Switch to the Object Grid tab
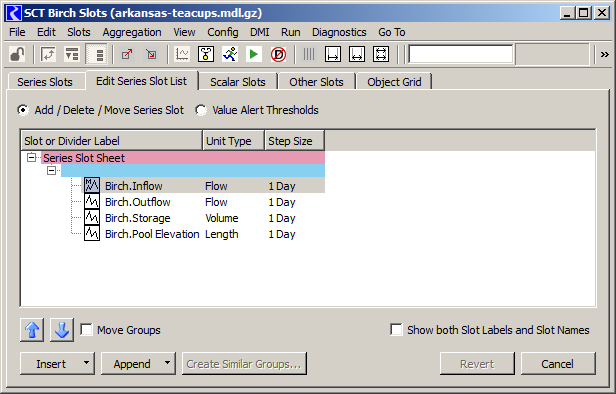This screenshot has width=616, height=394. (x=394, y=82)
